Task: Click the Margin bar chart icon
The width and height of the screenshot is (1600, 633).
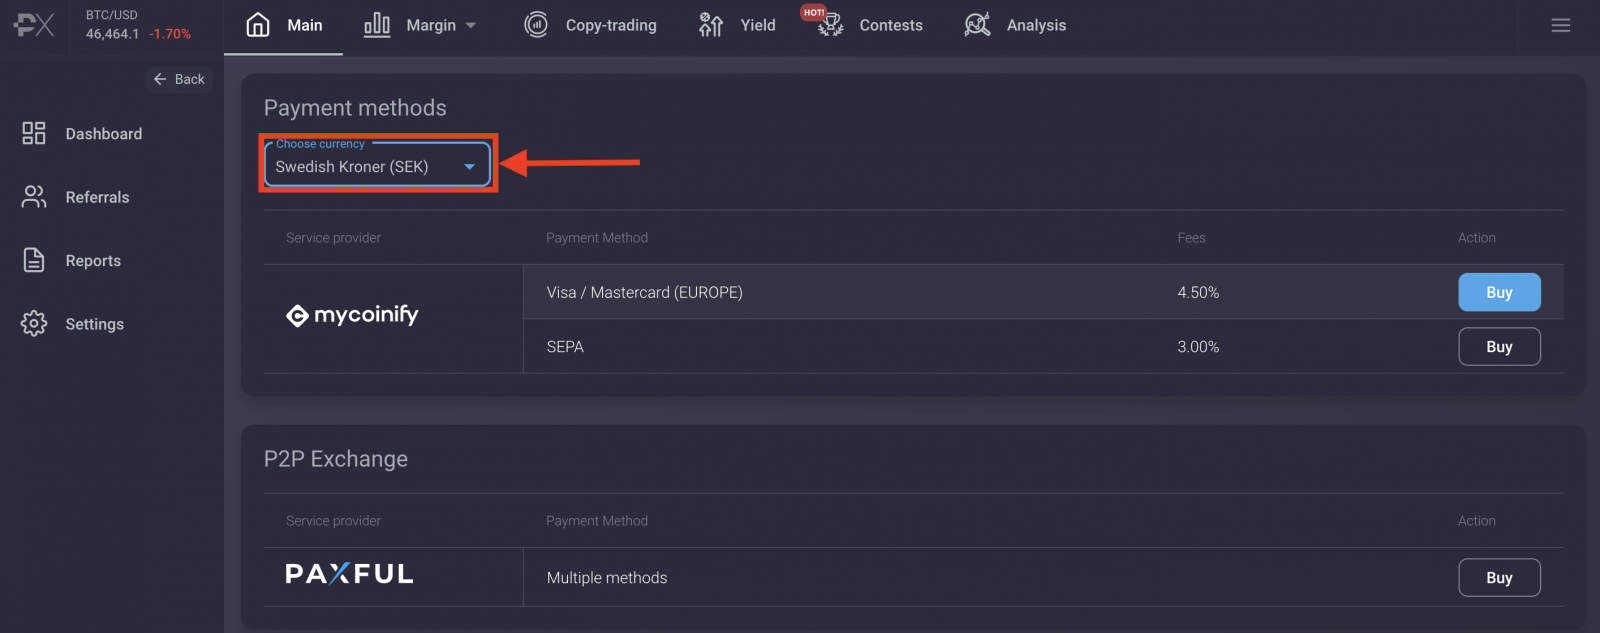Action: [x=377, y=25]
